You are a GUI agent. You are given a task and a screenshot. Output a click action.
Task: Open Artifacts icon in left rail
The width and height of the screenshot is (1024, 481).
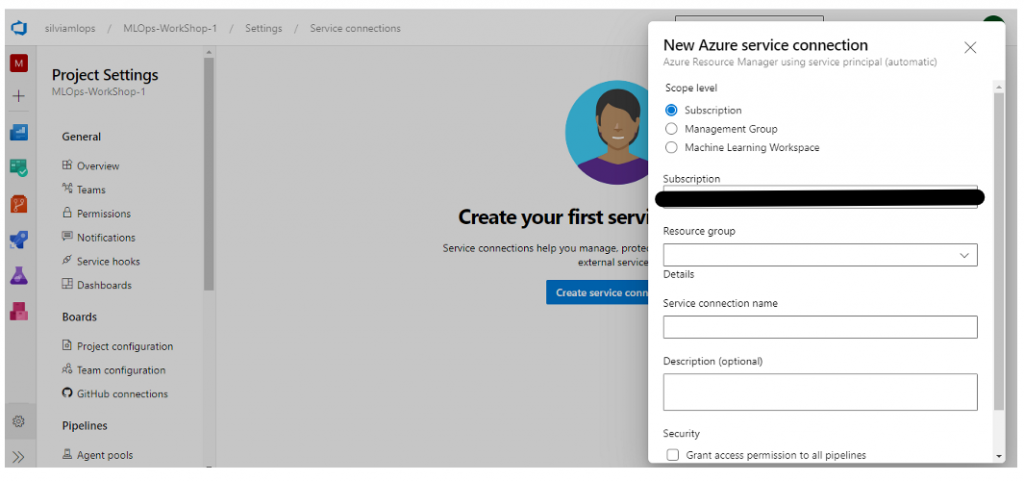[x=19, y=311]
